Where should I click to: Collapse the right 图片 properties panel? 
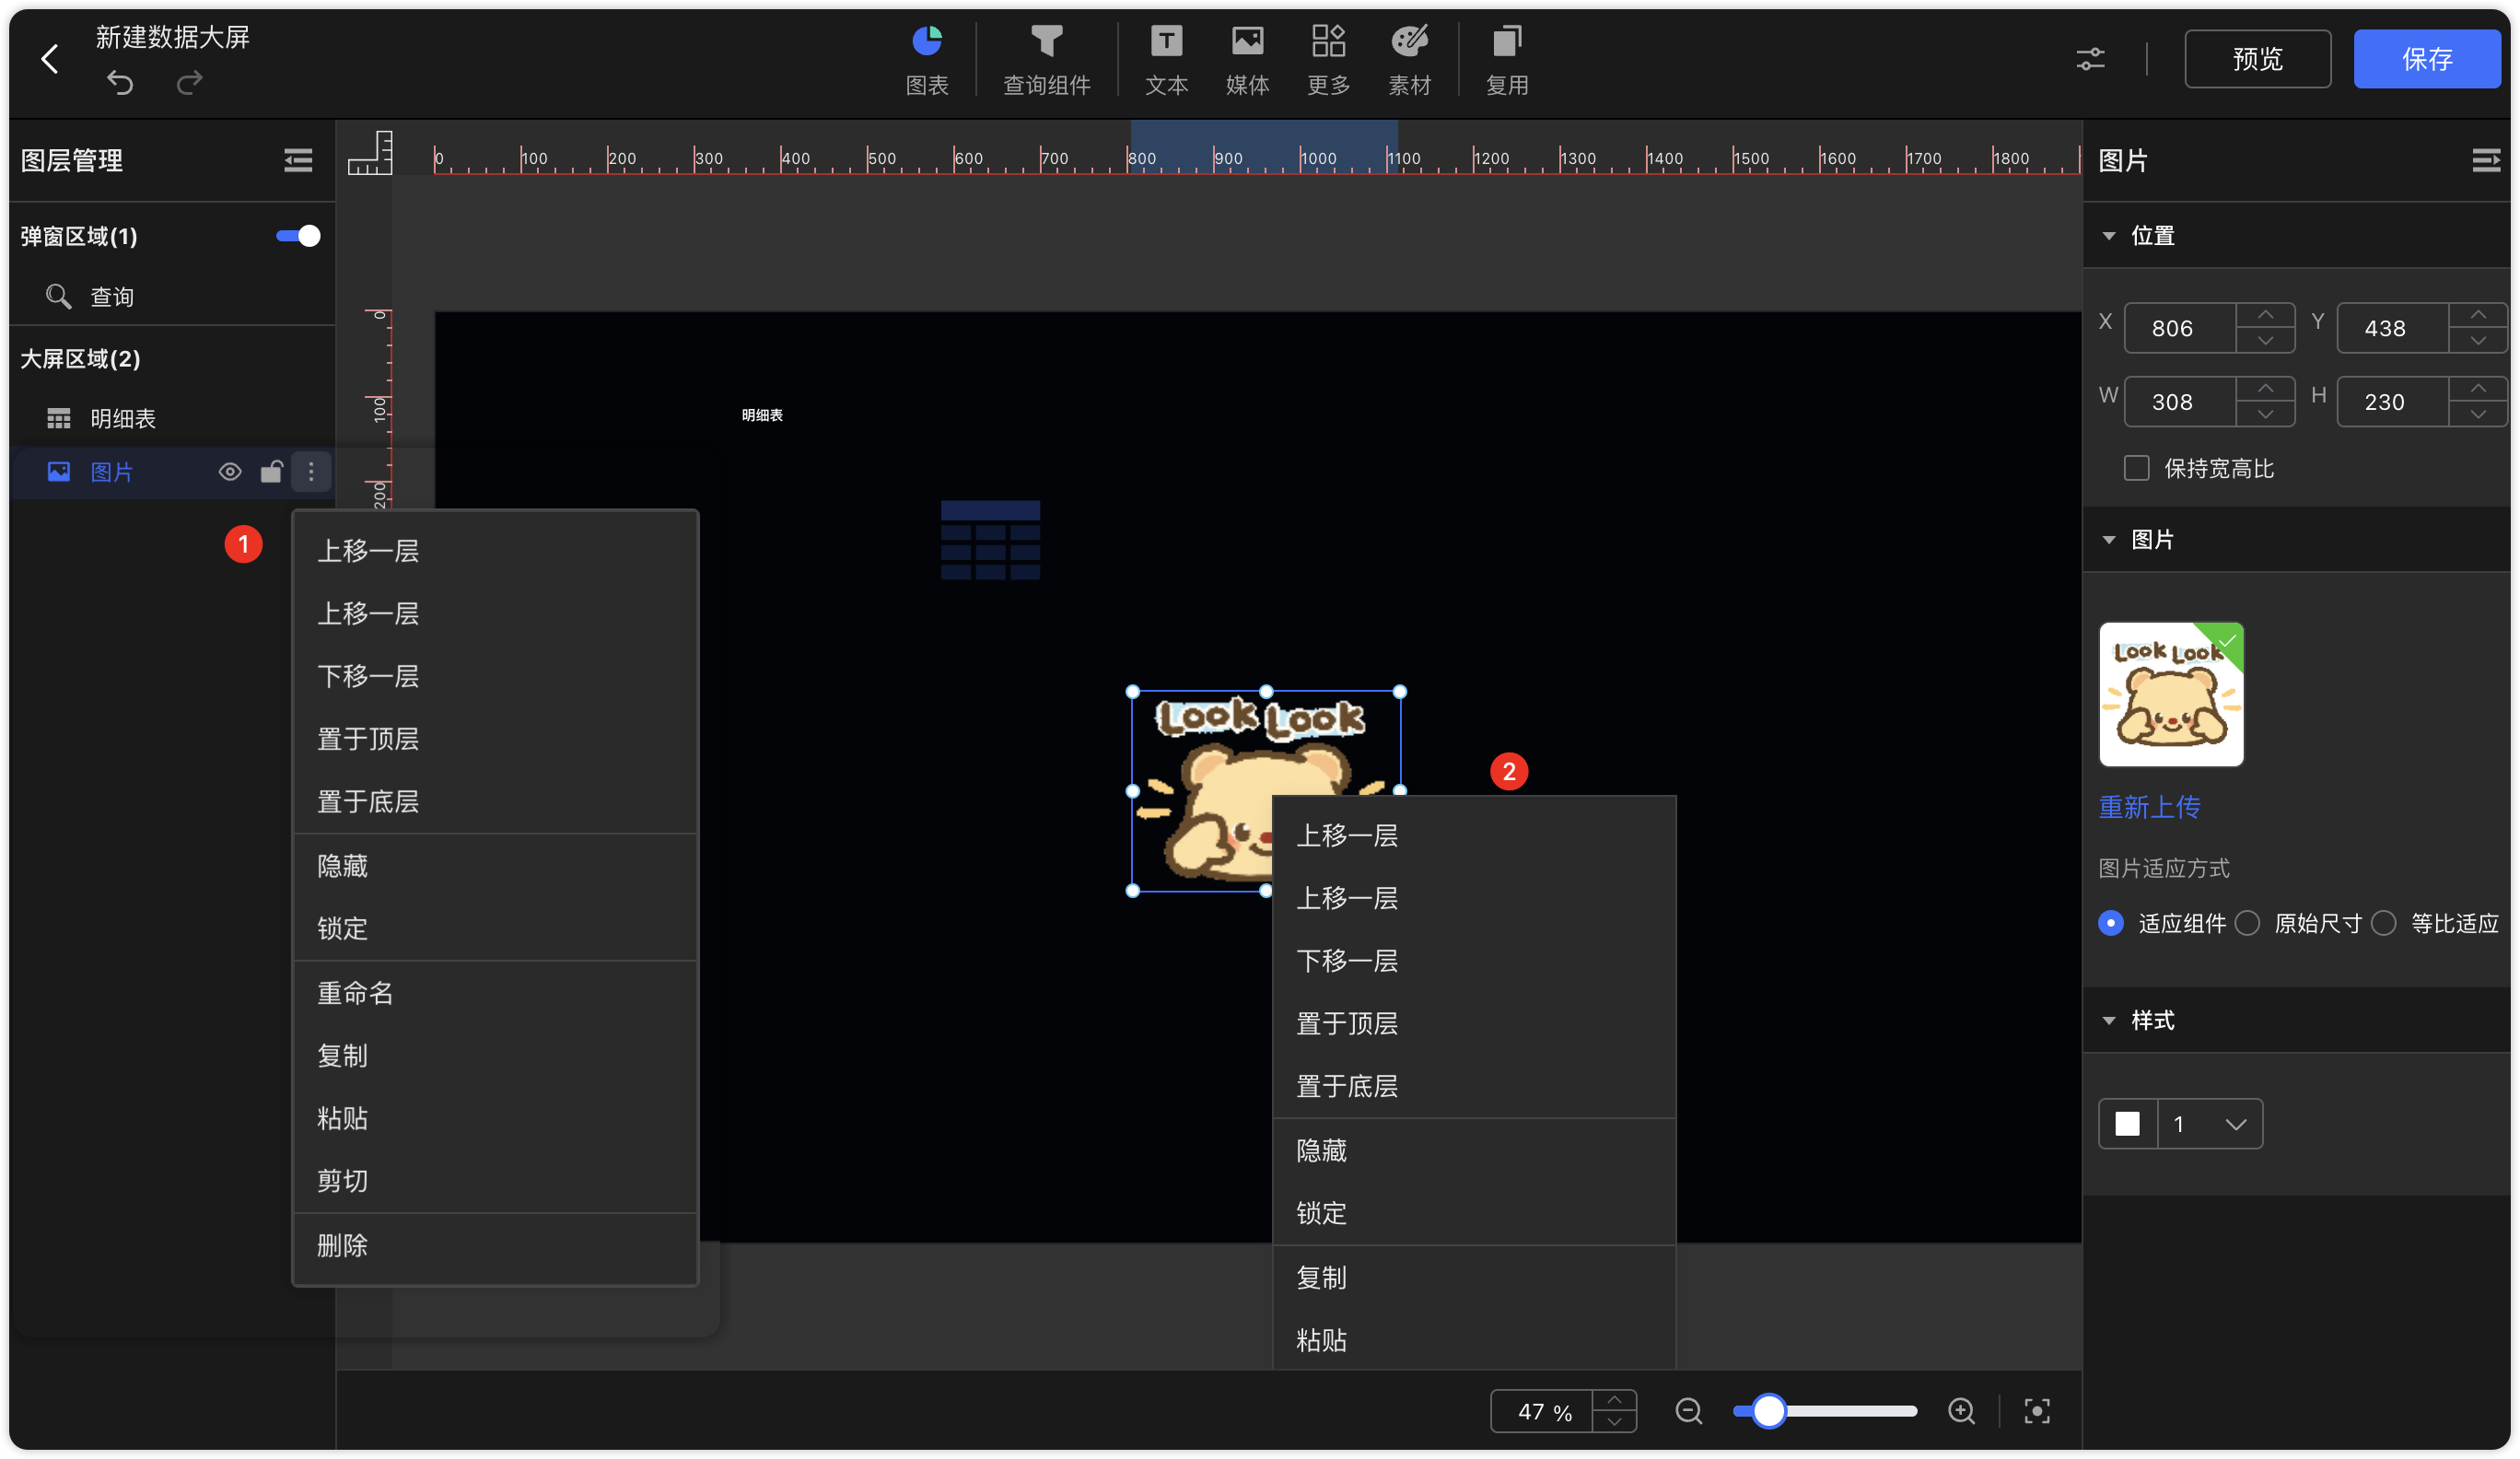[2484, 160]
